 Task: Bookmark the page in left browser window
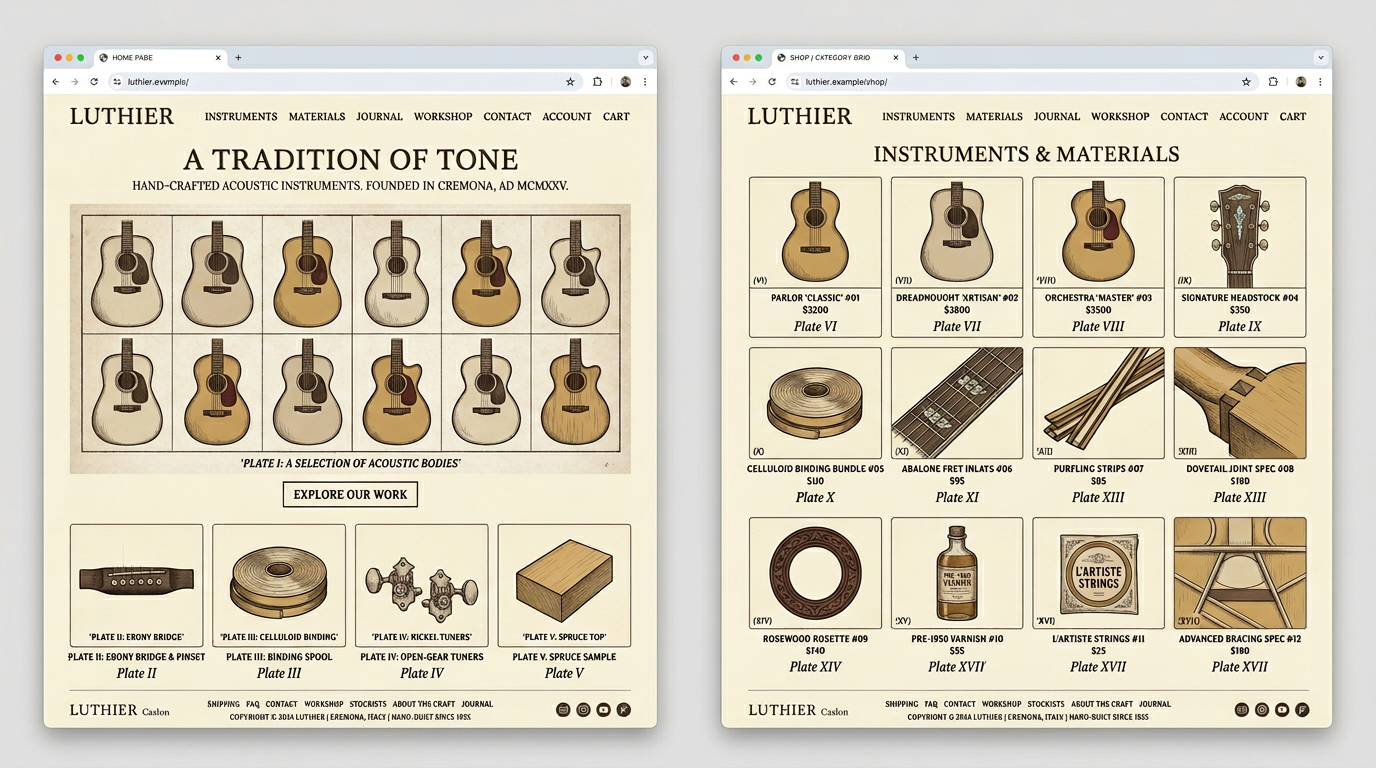(570, 82)
